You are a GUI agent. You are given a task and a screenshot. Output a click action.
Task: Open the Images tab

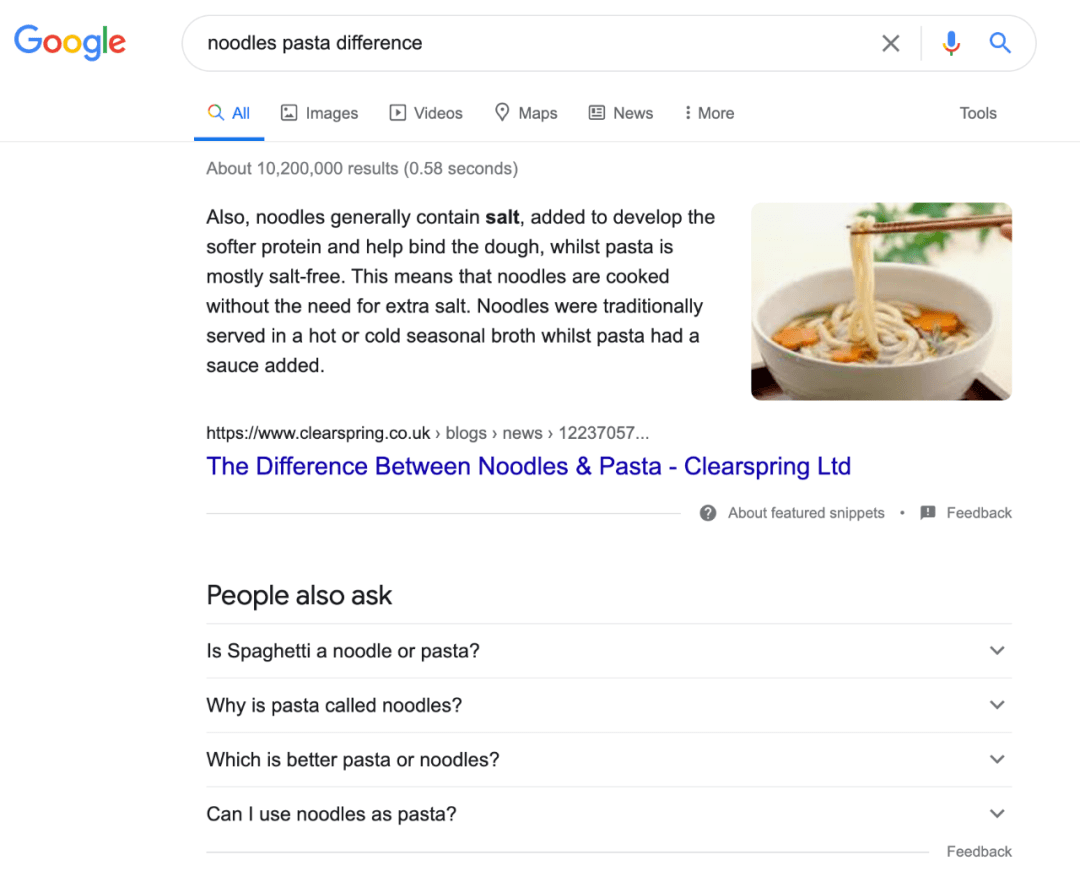point(320,113)
